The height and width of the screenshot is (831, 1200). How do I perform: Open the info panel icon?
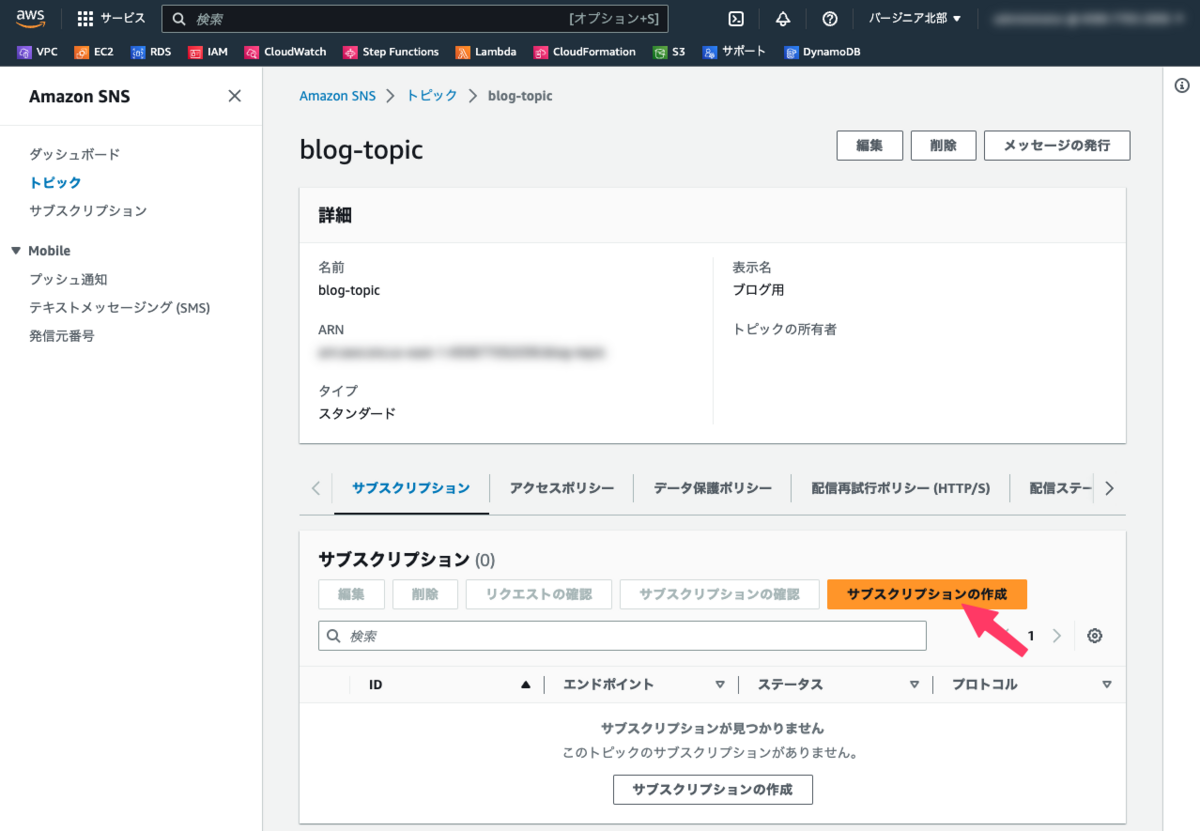[1181, 86]
